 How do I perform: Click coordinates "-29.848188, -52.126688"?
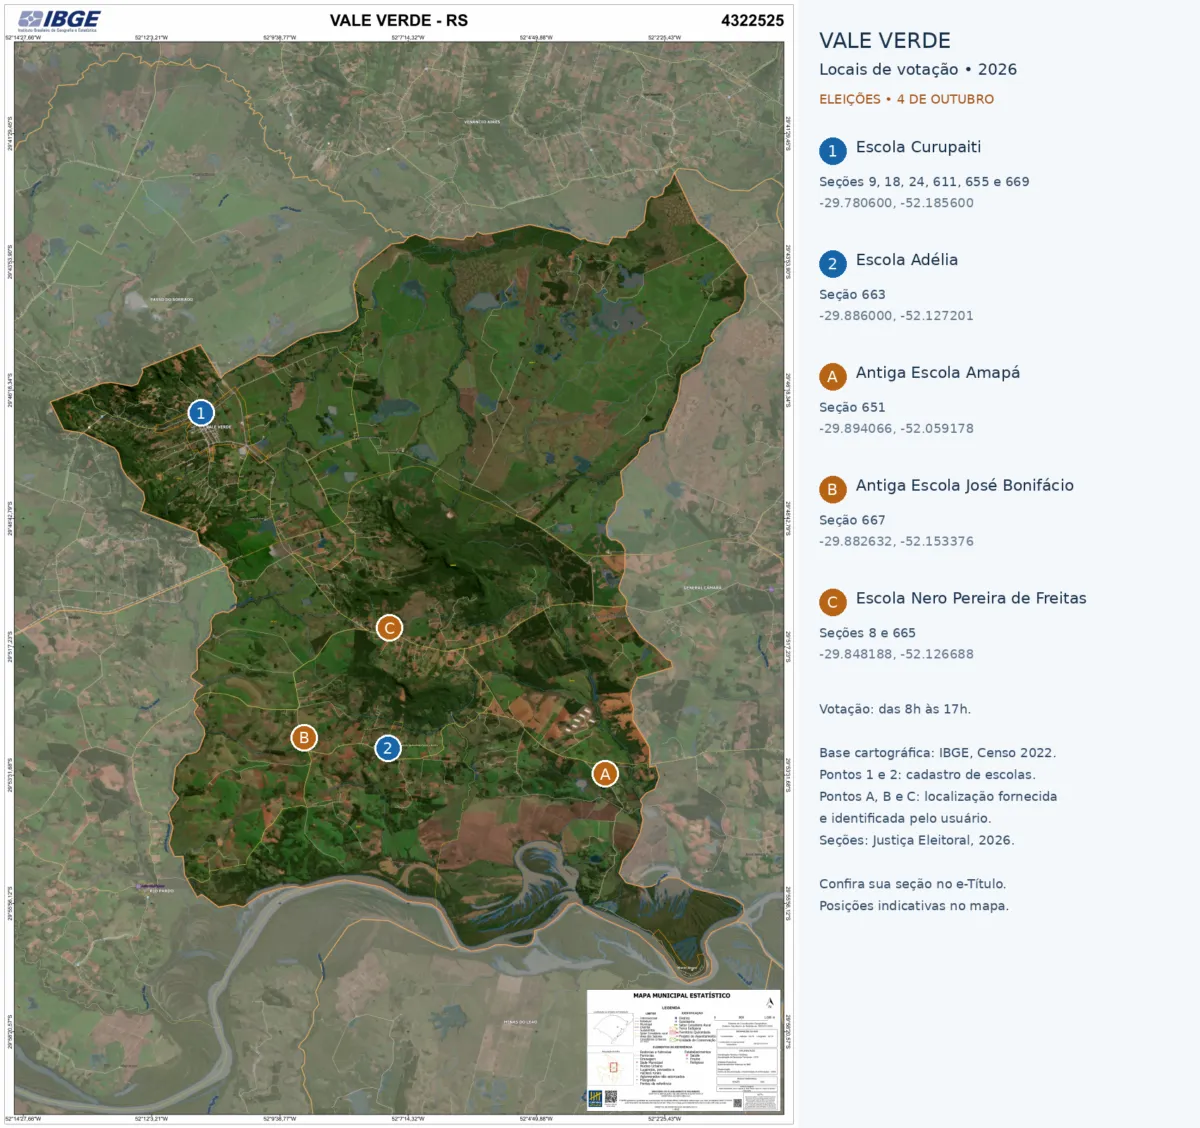coord(896,655)
